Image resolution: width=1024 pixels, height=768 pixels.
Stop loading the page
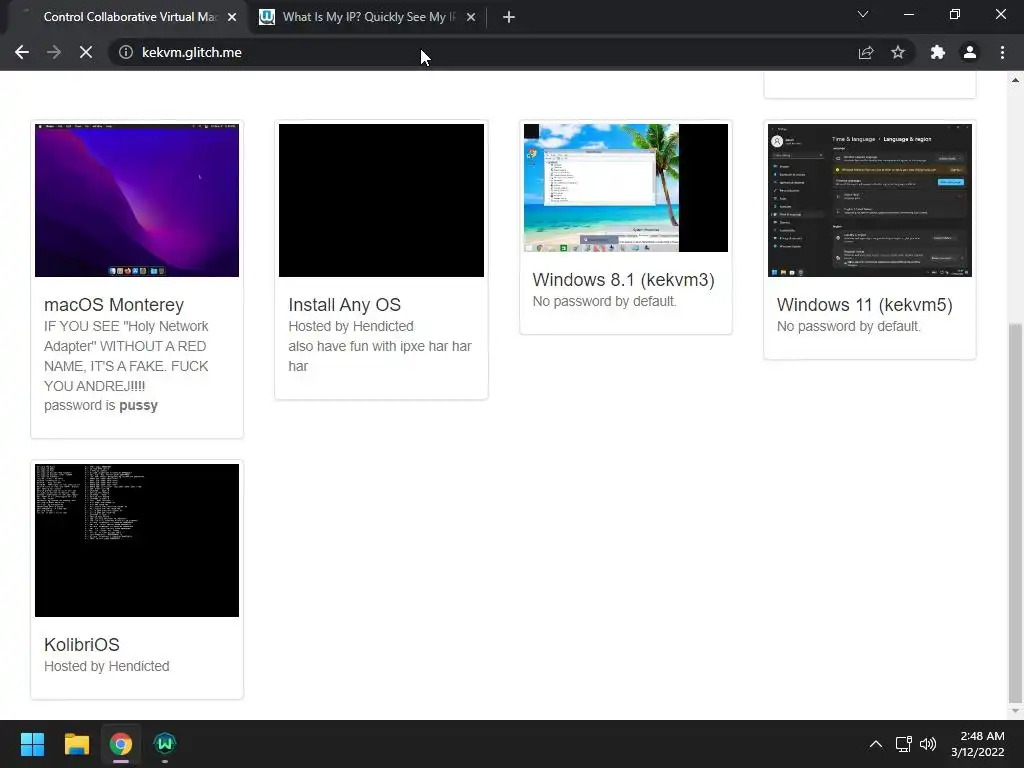point(86,52)
